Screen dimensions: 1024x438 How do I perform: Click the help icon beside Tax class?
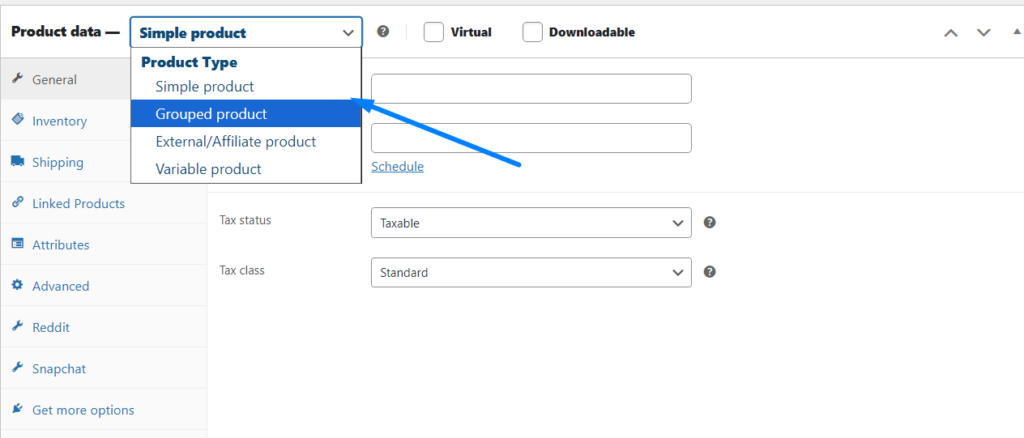[x=710, y=272]
